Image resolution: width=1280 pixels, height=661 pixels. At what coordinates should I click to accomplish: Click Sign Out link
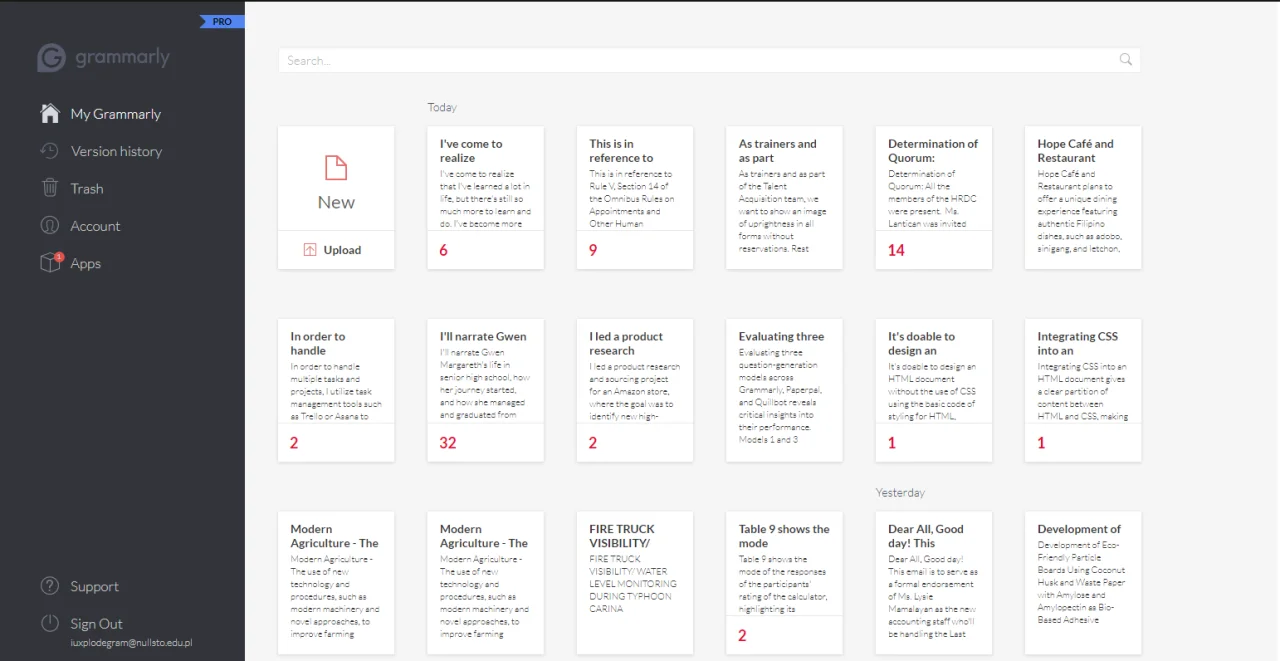pyautogui.click(x=96, y=623)
